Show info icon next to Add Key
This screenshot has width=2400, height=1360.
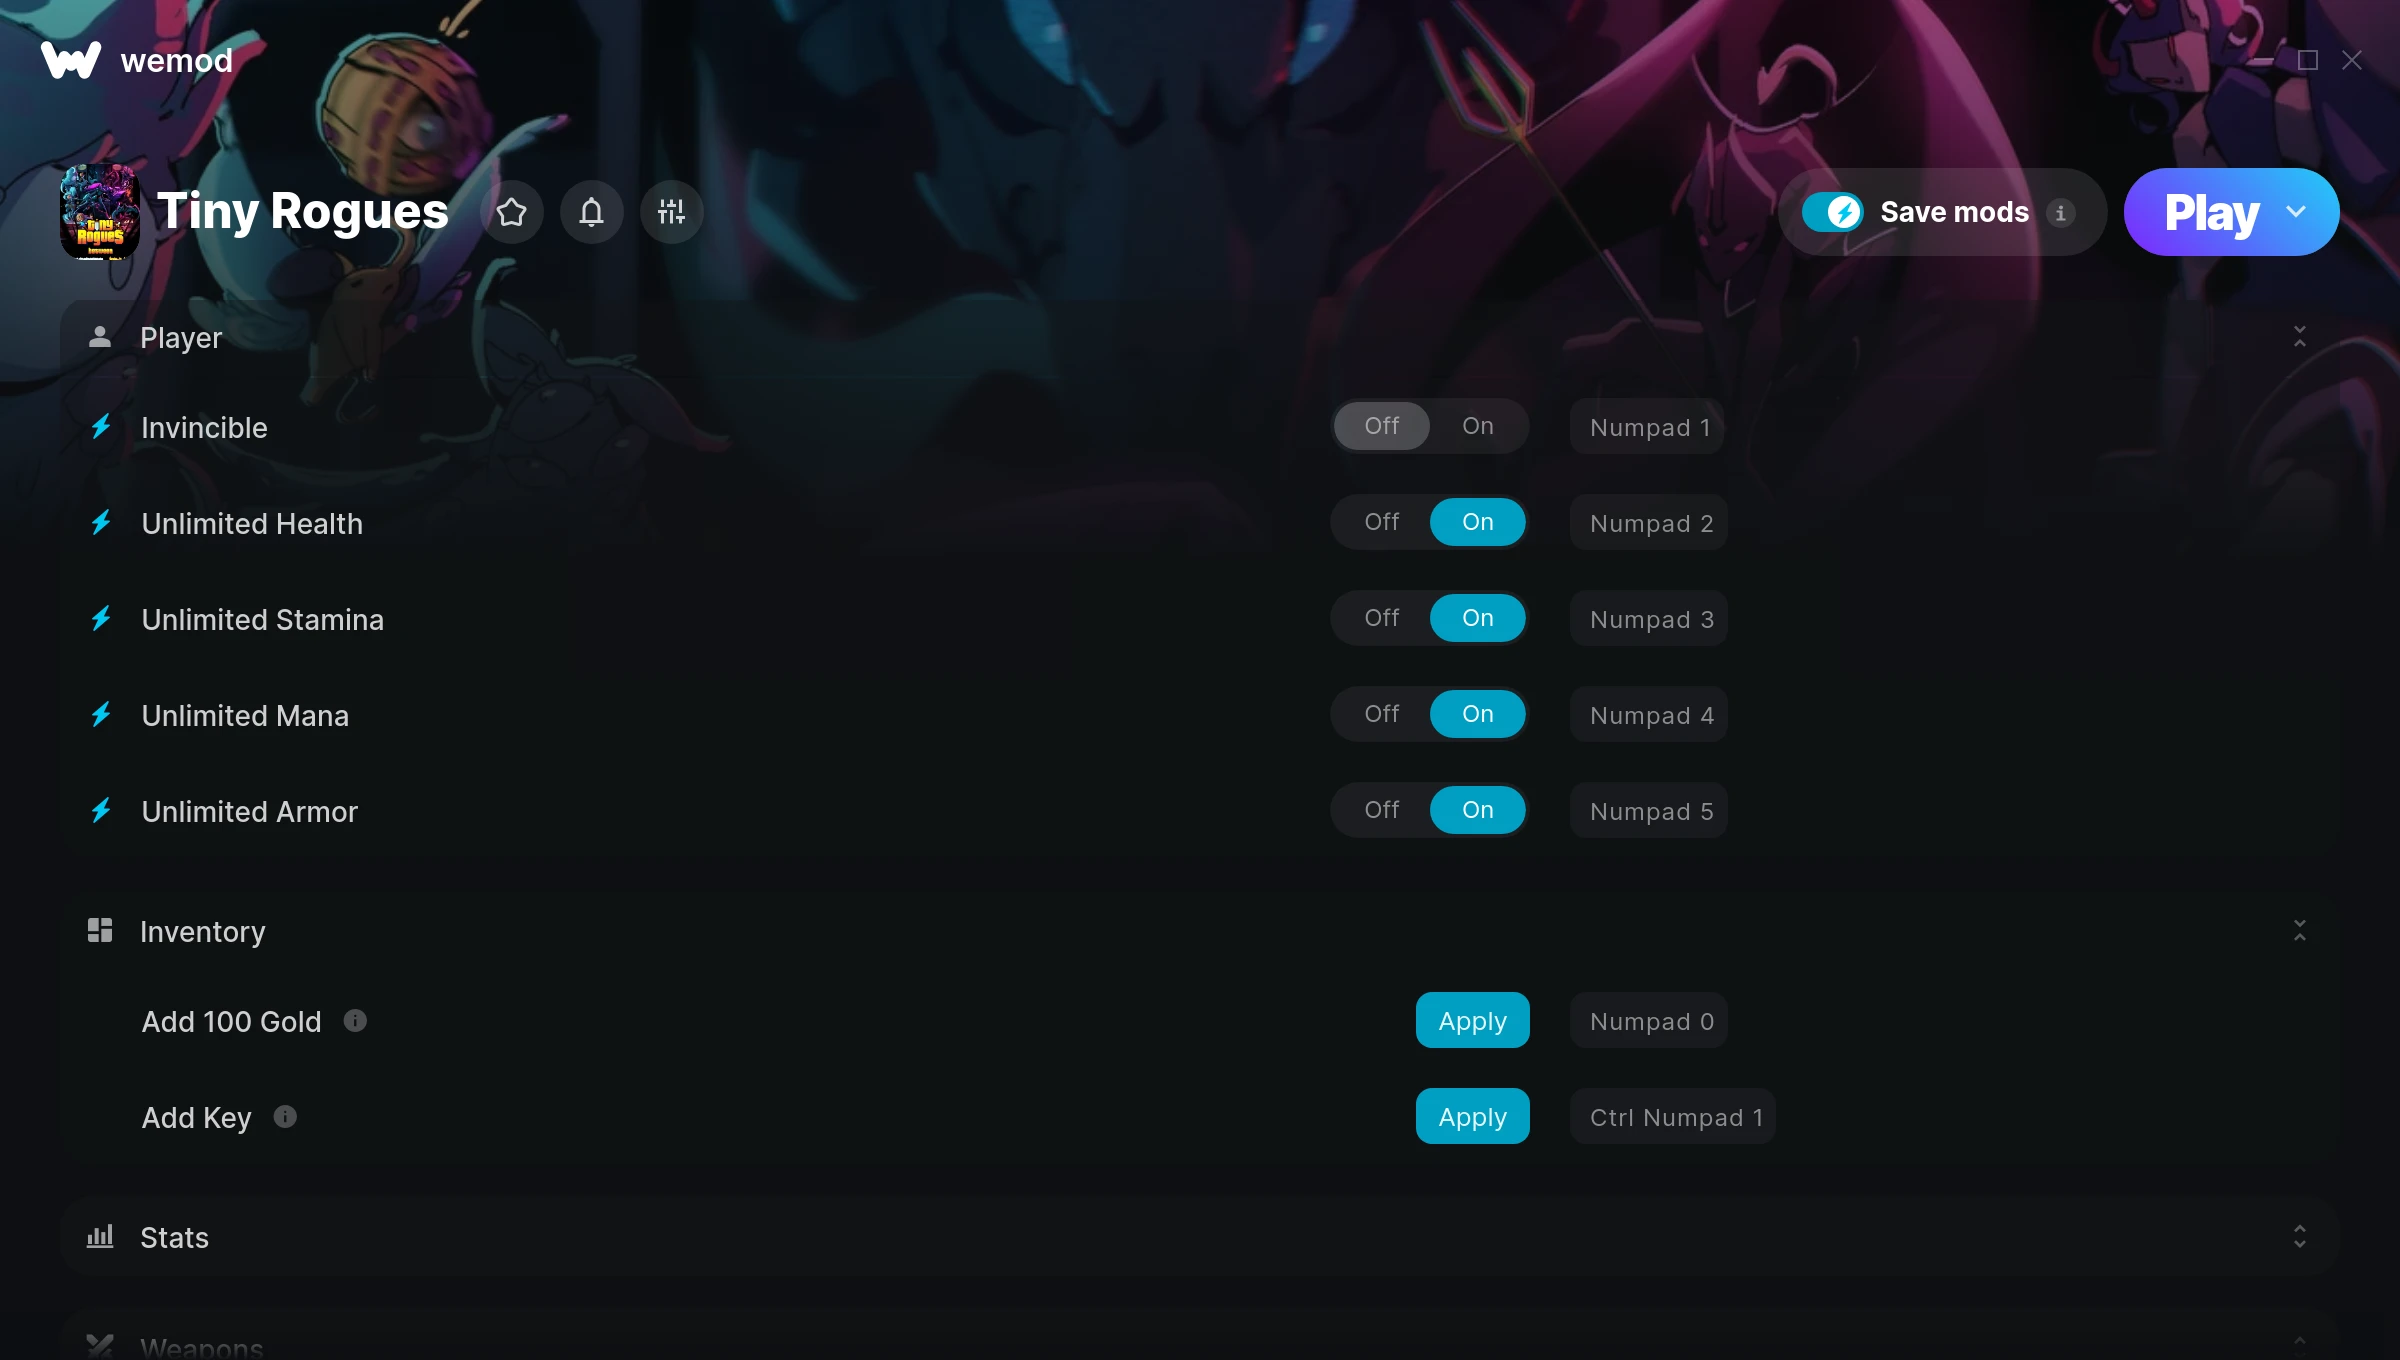(285, 1116)
